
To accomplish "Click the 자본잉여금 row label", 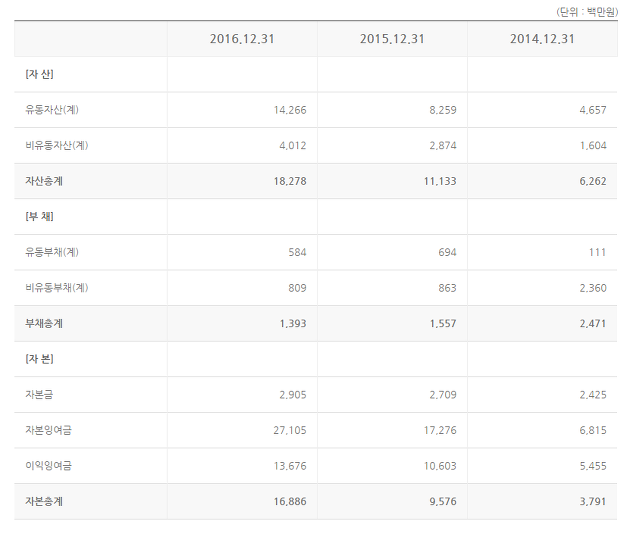I will [x=49, y=430].
